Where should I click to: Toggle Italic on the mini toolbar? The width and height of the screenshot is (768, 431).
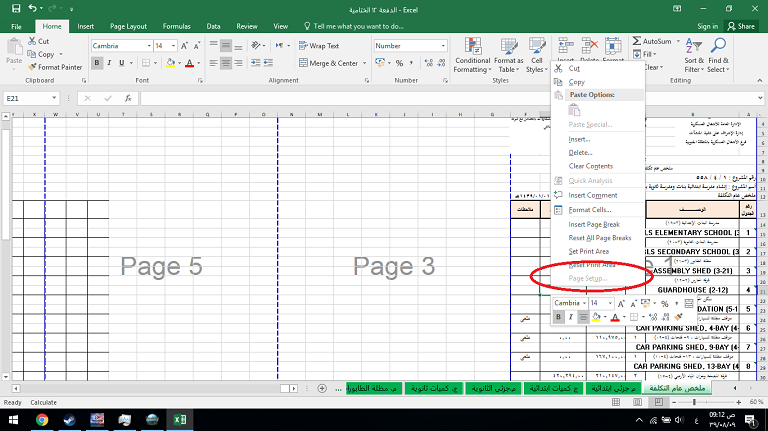click(x=571, y=317)
